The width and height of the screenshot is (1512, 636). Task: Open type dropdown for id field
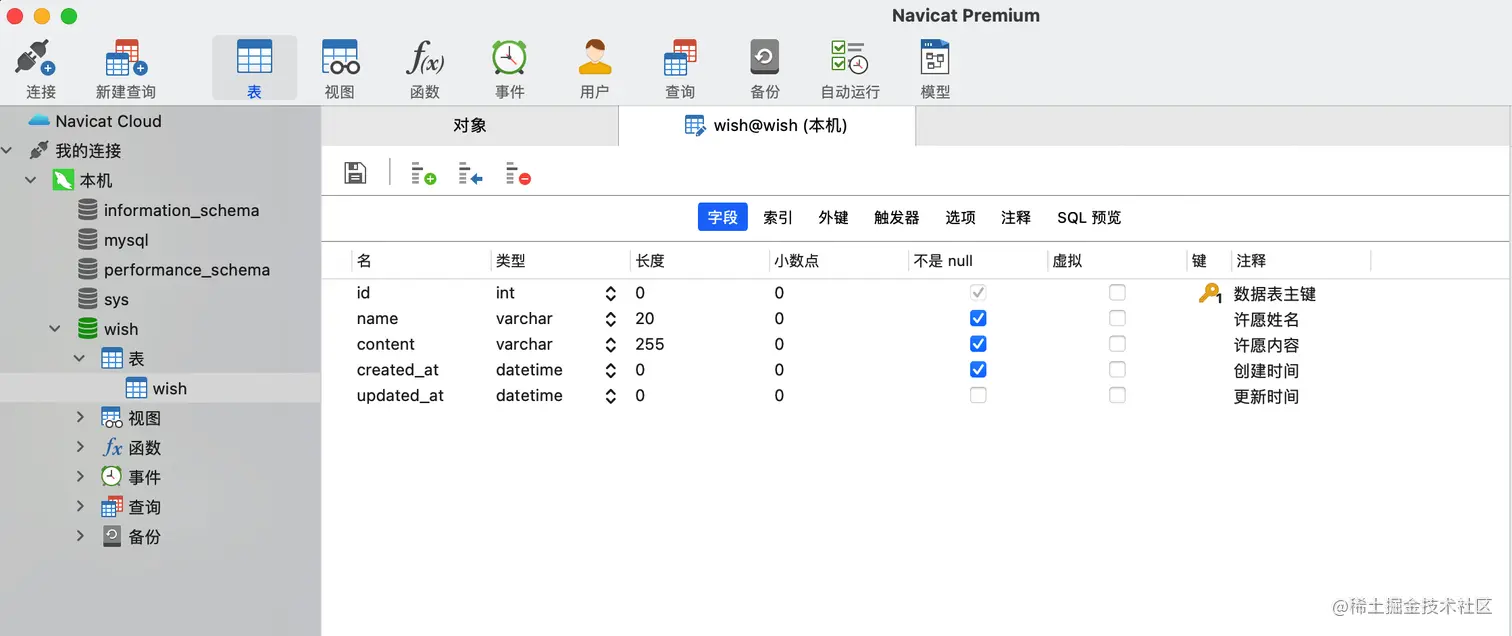coord(610,293)
